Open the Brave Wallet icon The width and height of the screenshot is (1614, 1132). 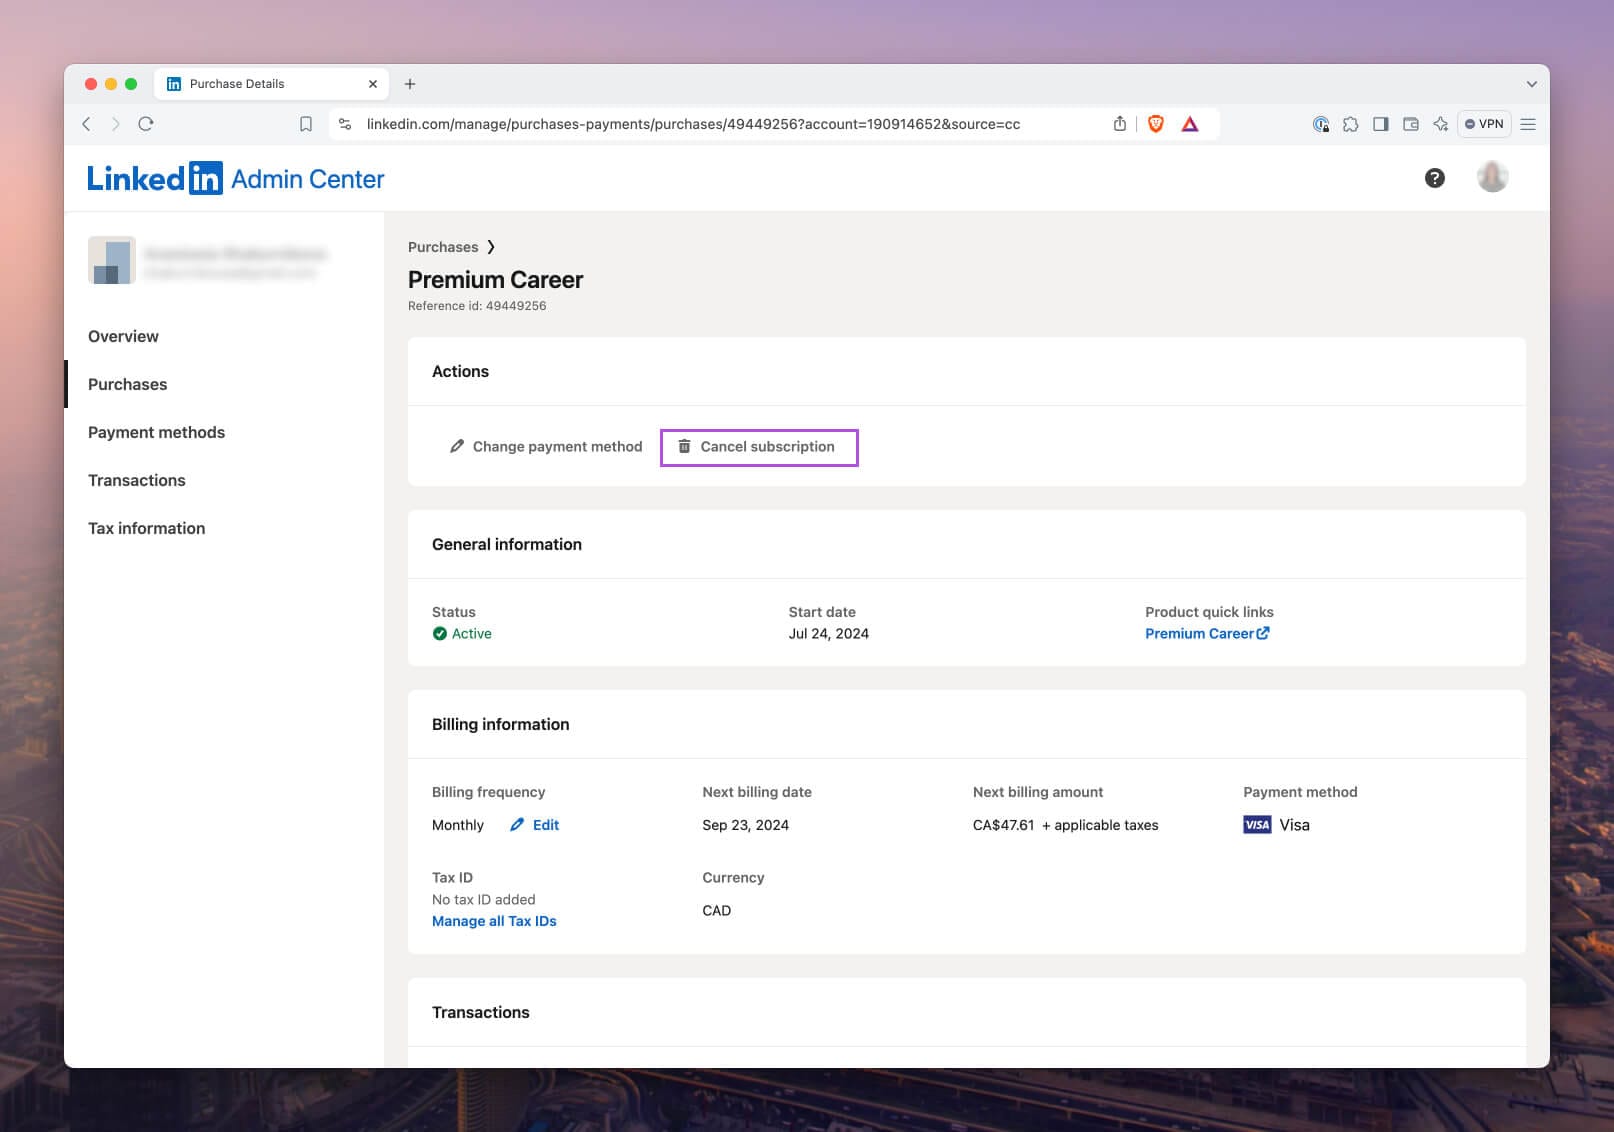(x=1411, y=124)
